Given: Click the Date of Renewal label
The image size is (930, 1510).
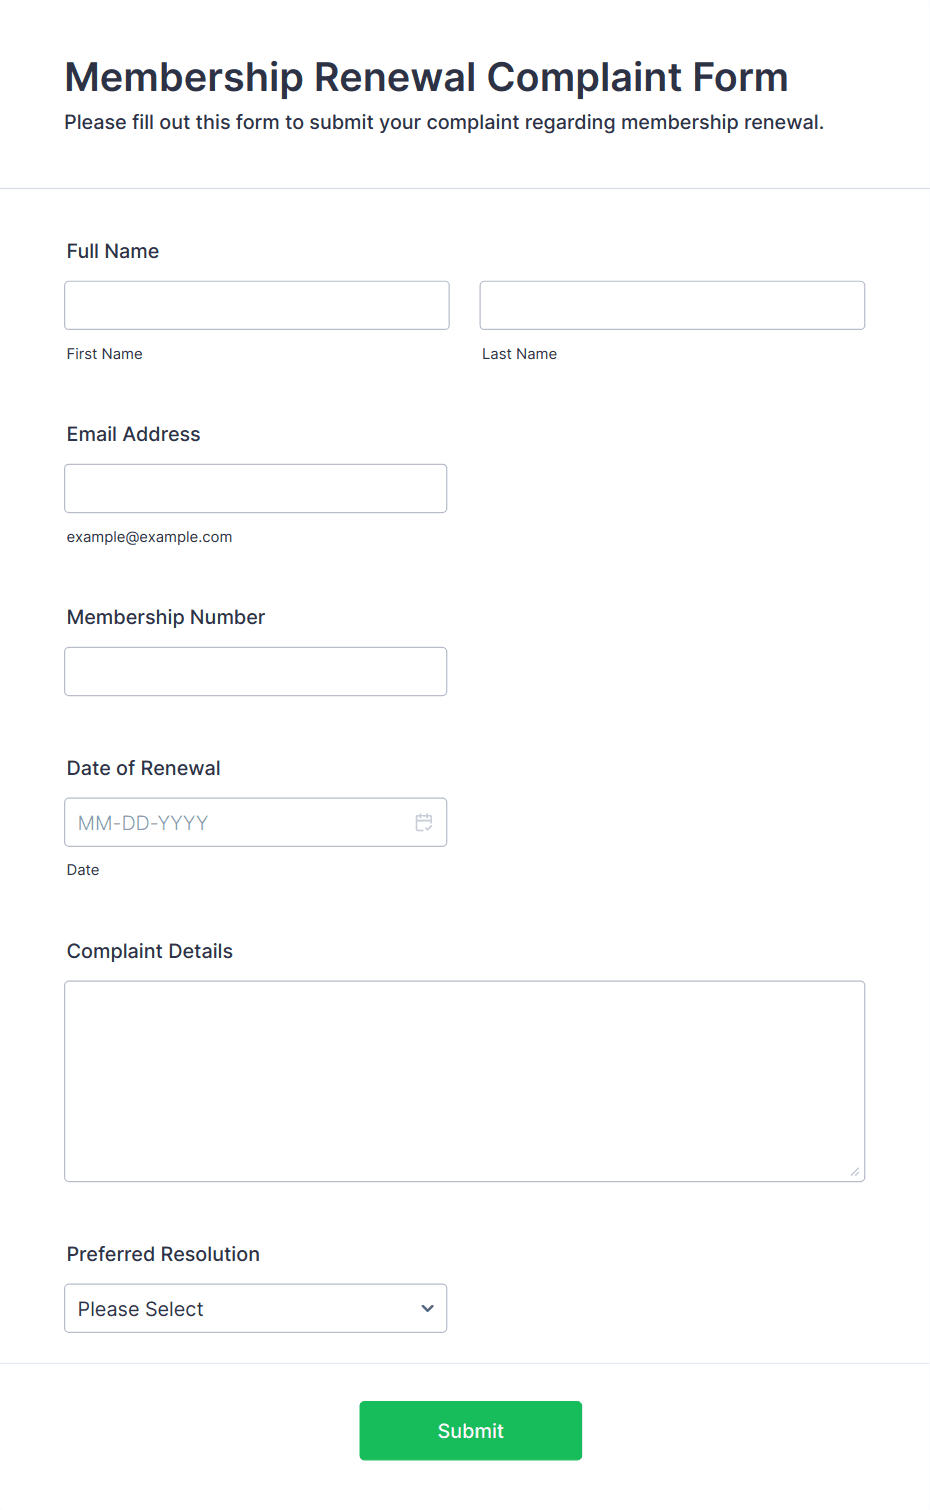Looking at the screenshot, I should tap(144, 768).
